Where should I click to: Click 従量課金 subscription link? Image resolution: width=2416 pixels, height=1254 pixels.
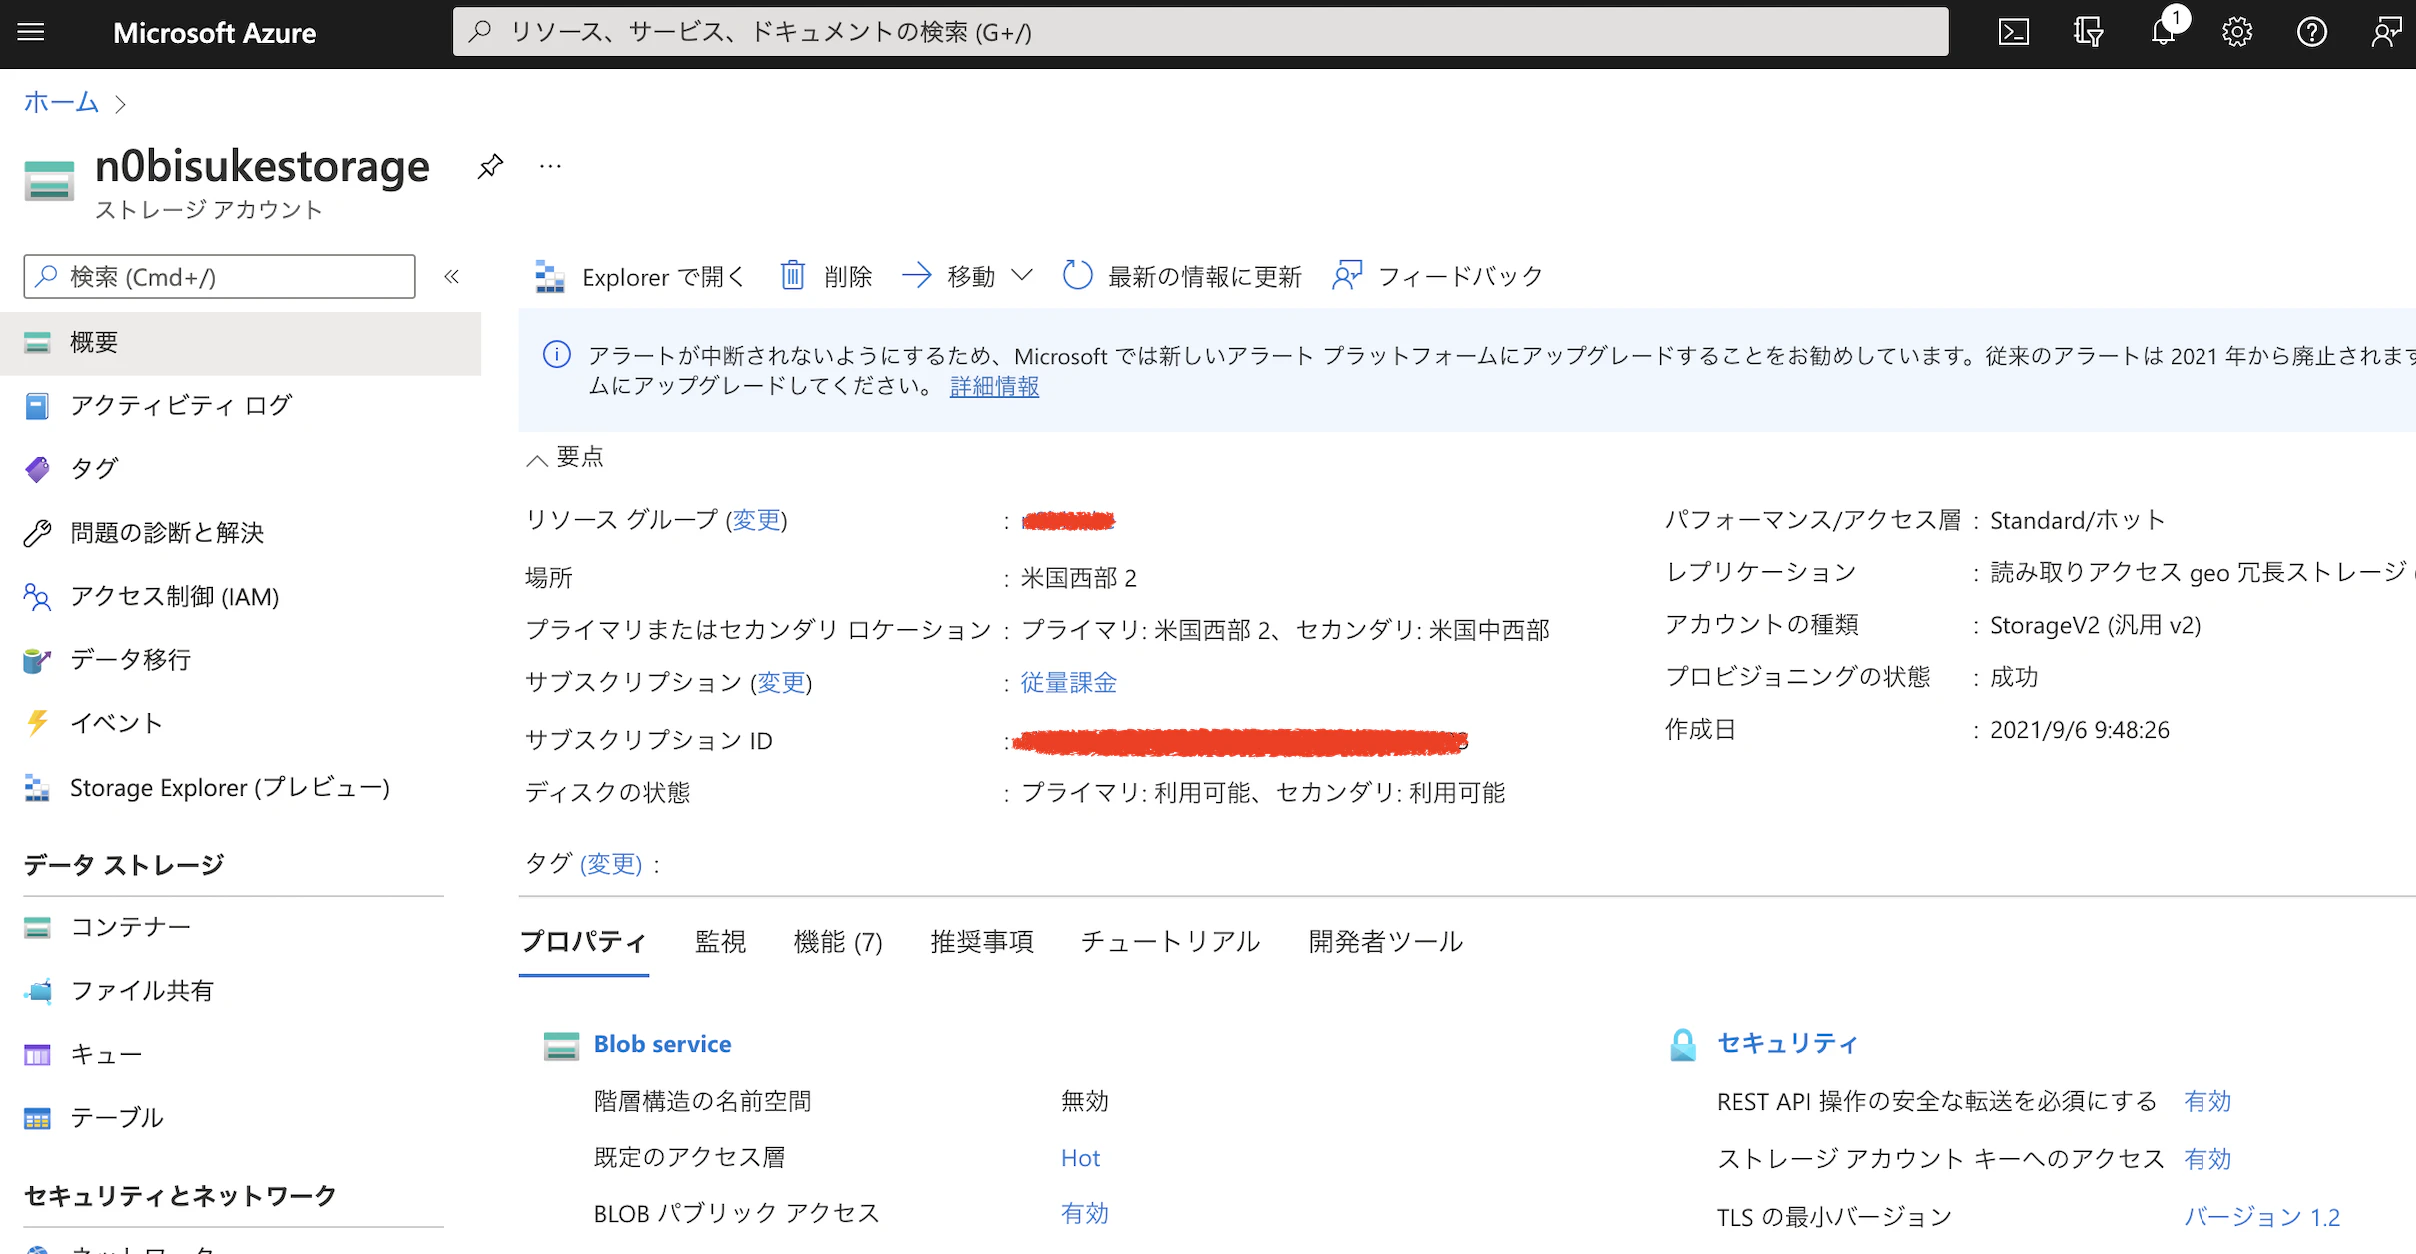[x=1068, y=682]
